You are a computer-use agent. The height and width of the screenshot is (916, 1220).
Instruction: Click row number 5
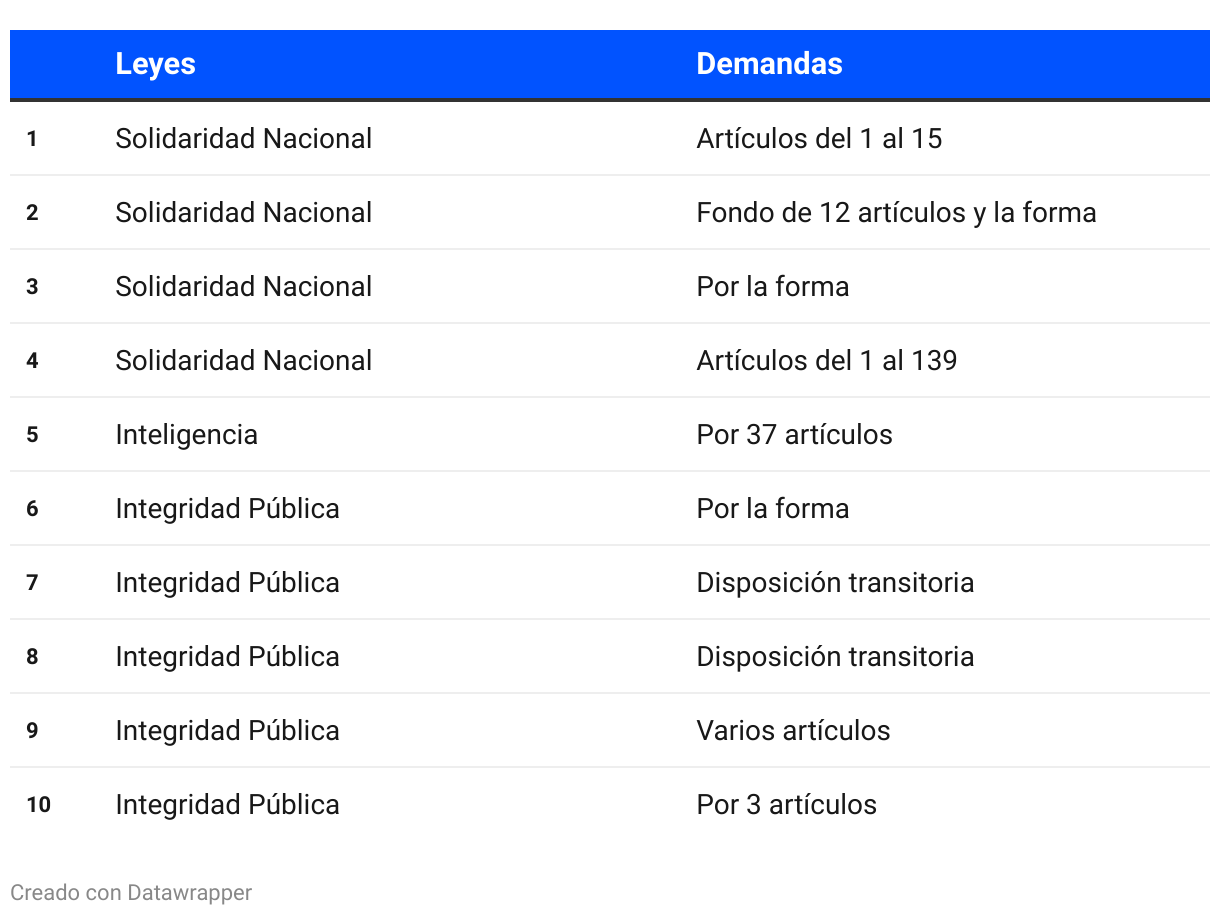(x=32, y=434)
